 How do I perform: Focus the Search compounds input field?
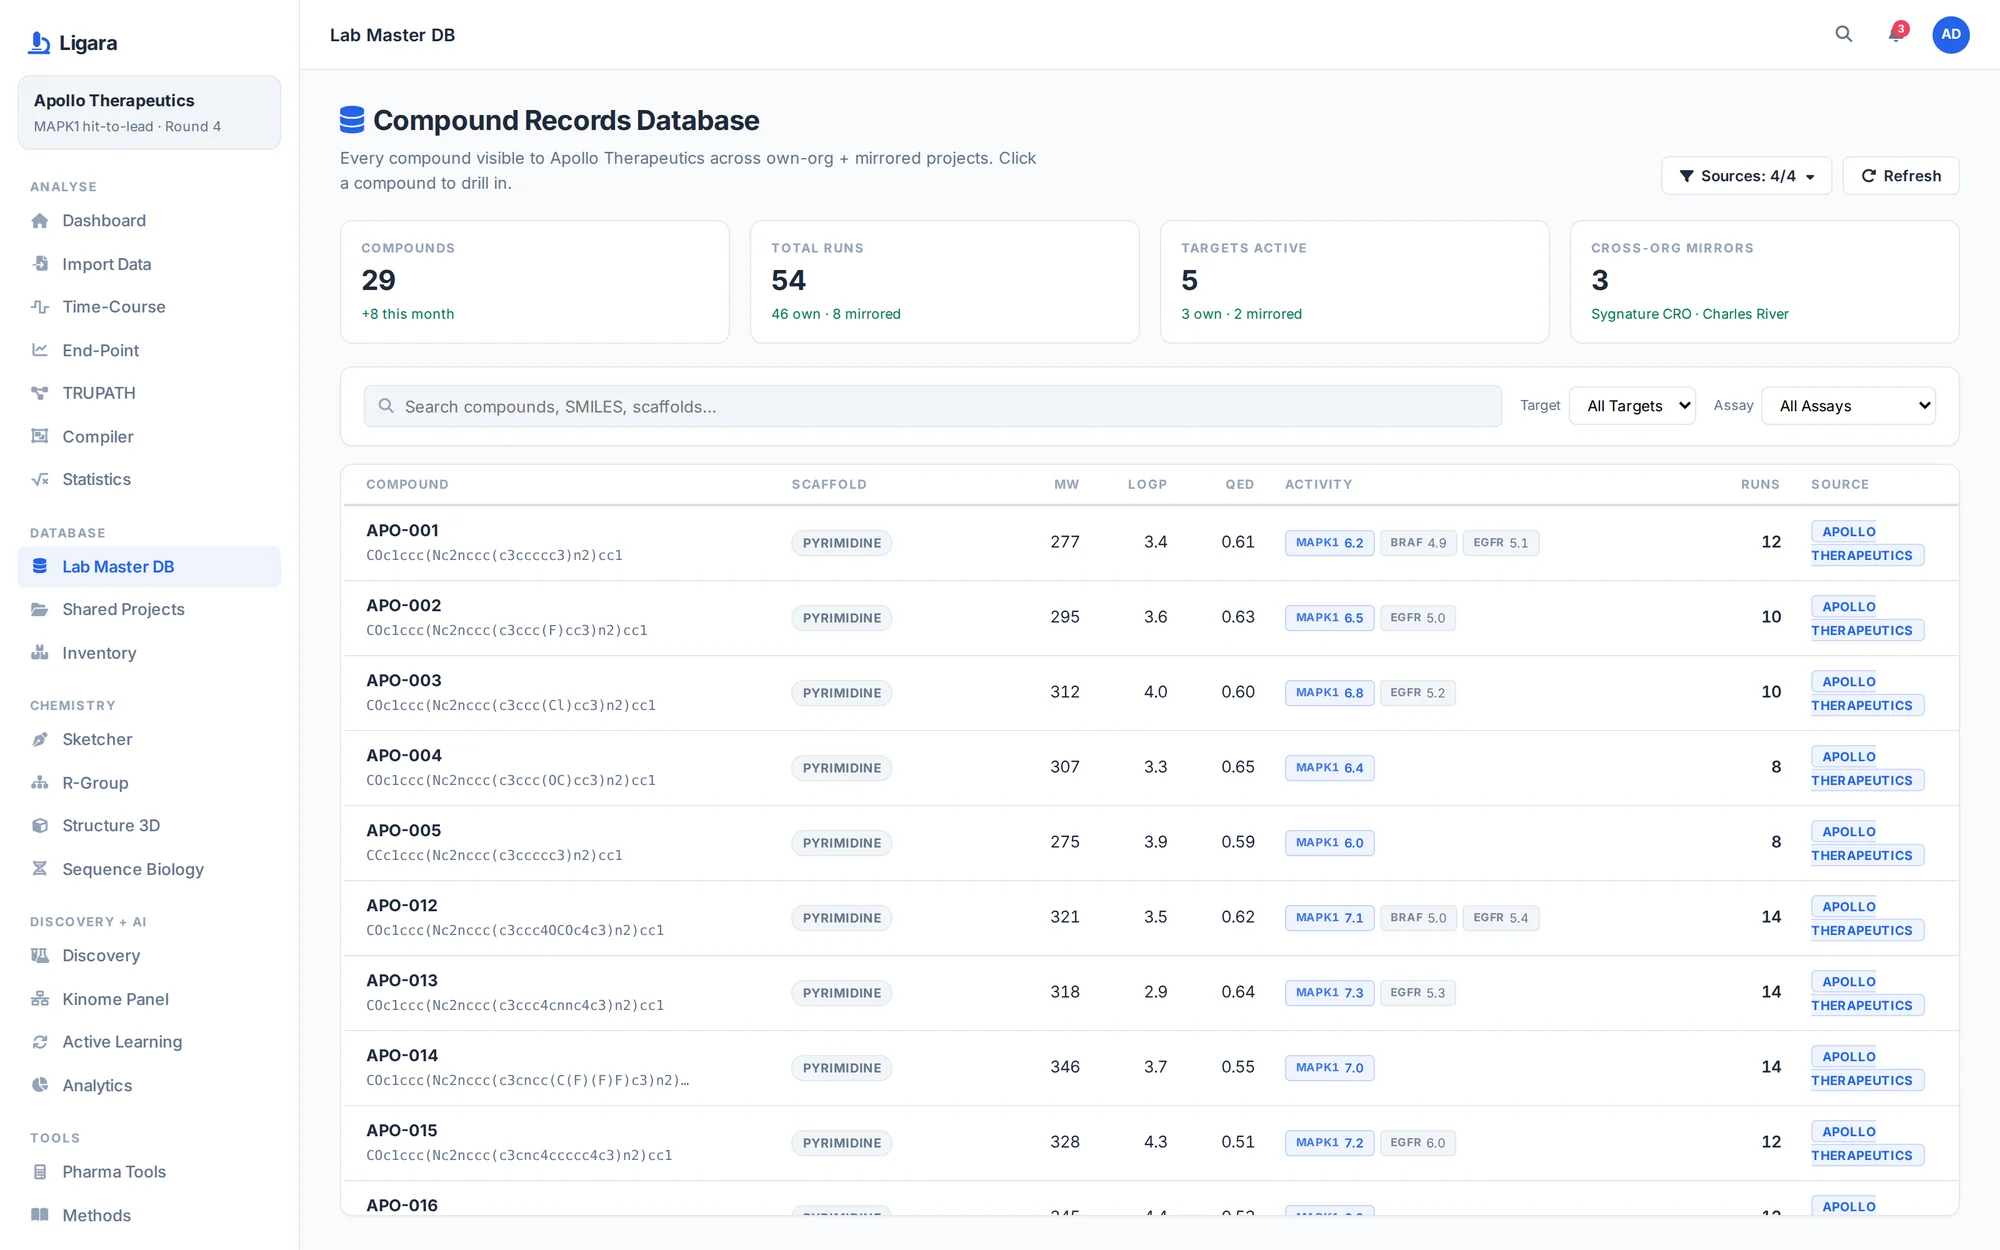point(932,407)
